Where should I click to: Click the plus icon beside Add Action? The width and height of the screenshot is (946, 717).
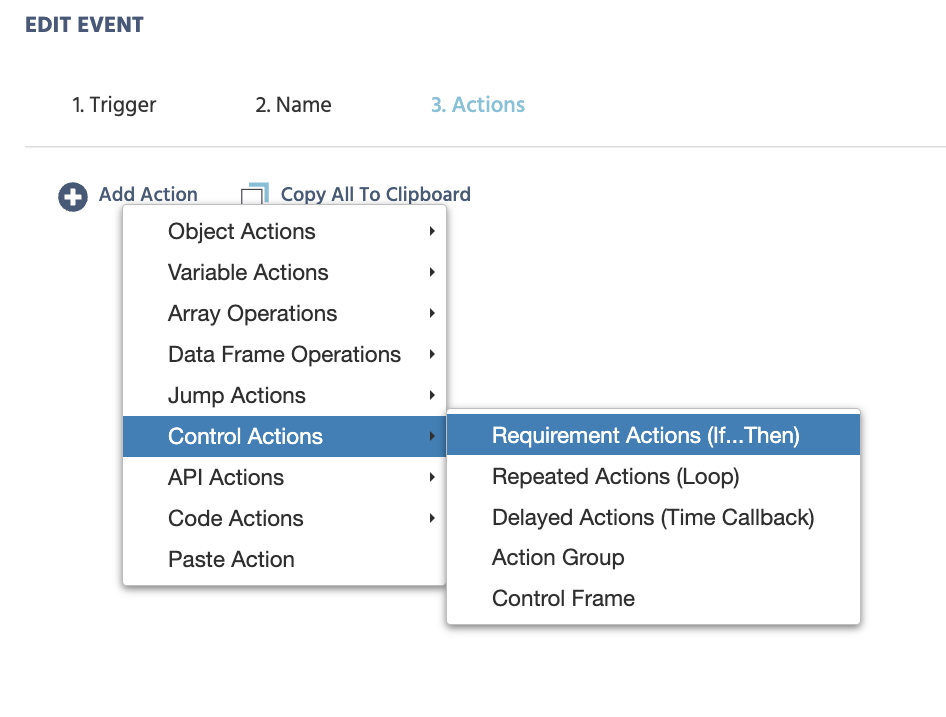pyautogui.click(x=72, y=197)
